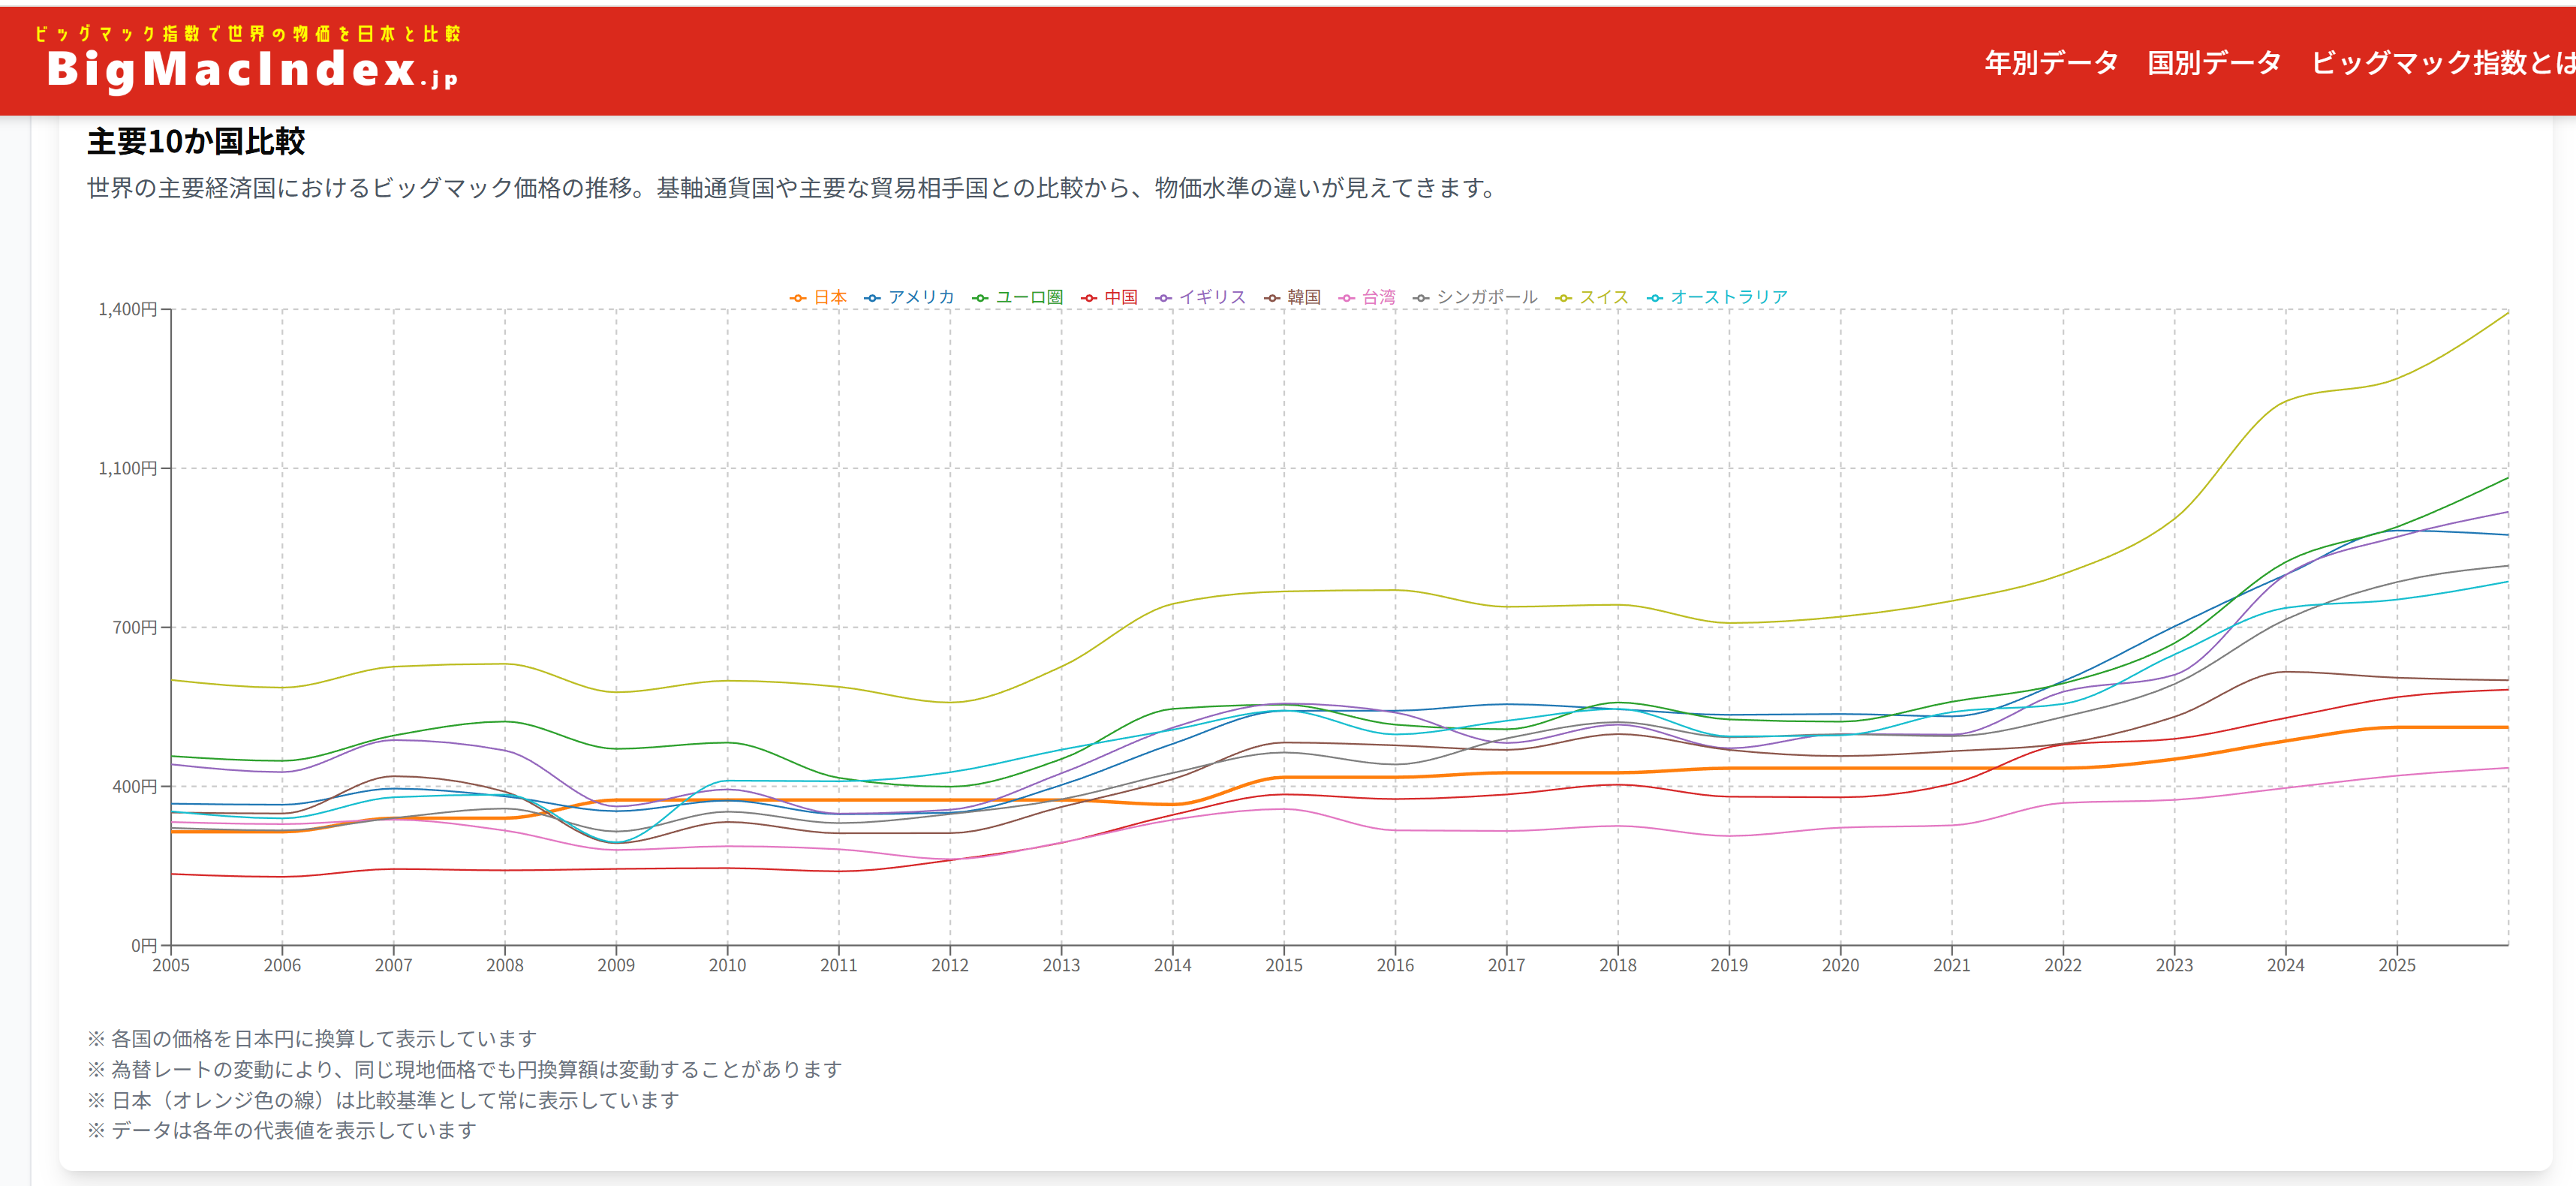Click the 1,400円 y-axis label

coord(127,309)
